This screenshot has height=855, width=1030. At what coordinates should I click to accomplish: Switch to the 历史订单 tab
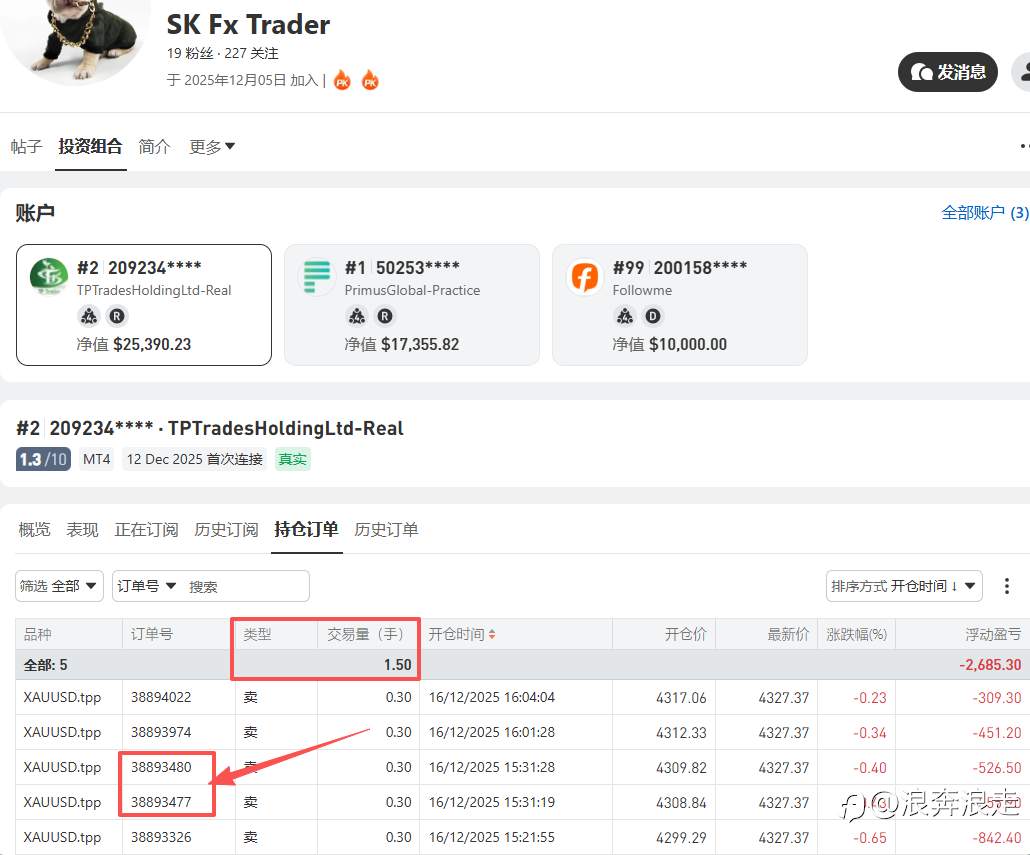coord(386,529)
